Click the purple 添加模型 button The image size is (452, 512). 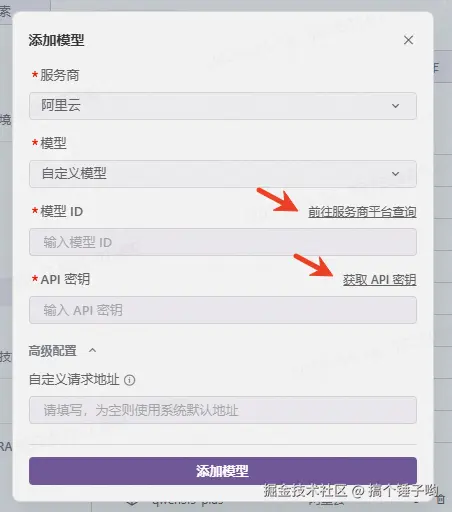223,471
